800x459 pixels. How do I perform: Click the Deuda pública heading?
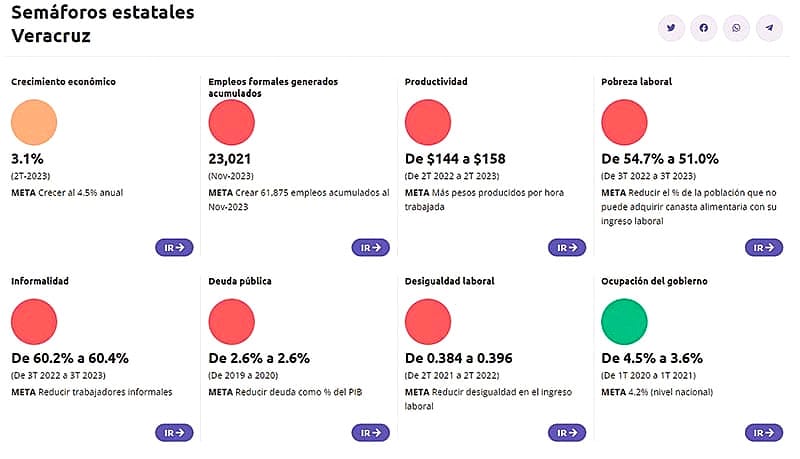click(240, 281)
